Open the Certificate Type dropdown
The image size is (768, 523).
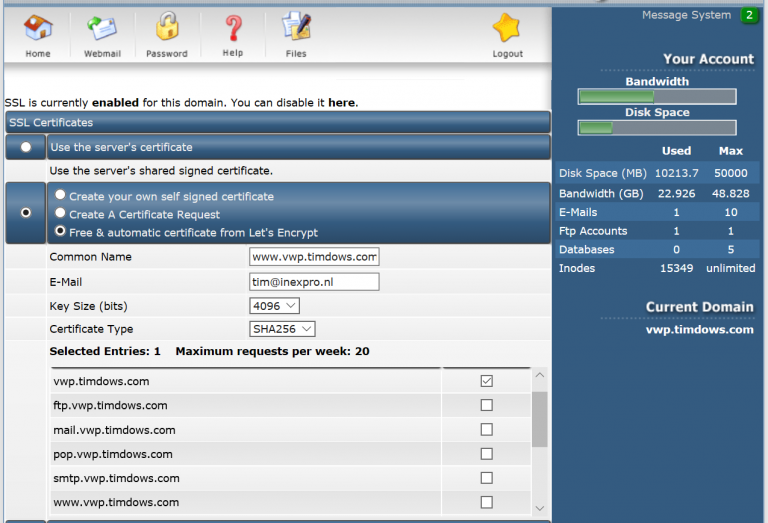pyautogui.click(x=282, y=329)
